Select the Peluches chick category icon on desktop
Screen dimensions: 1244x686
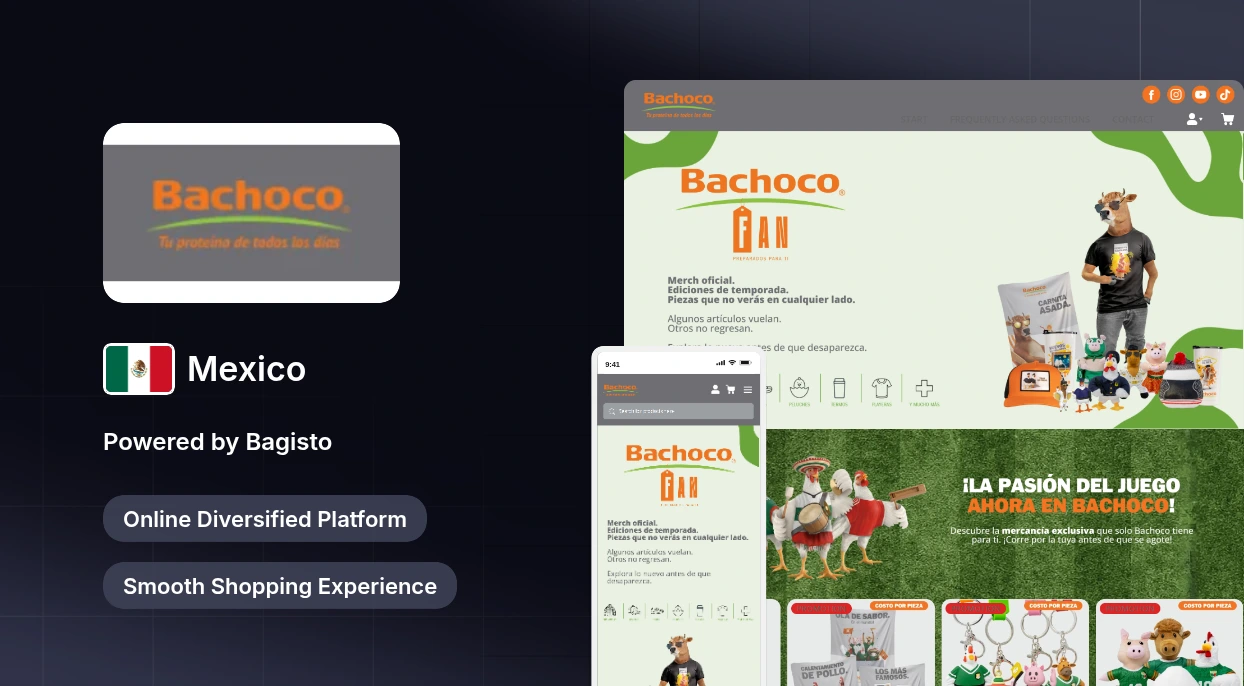(799, 390)
